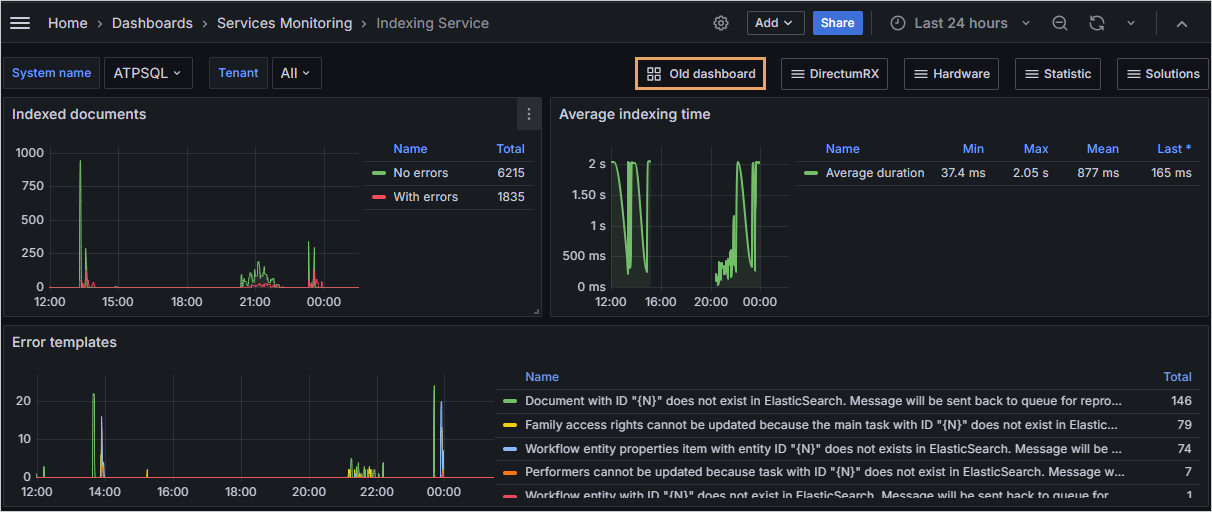Viewport: 1212px width, 512px height.
Task: Open the Old dashboard link
Action: (x=701, y=74)
